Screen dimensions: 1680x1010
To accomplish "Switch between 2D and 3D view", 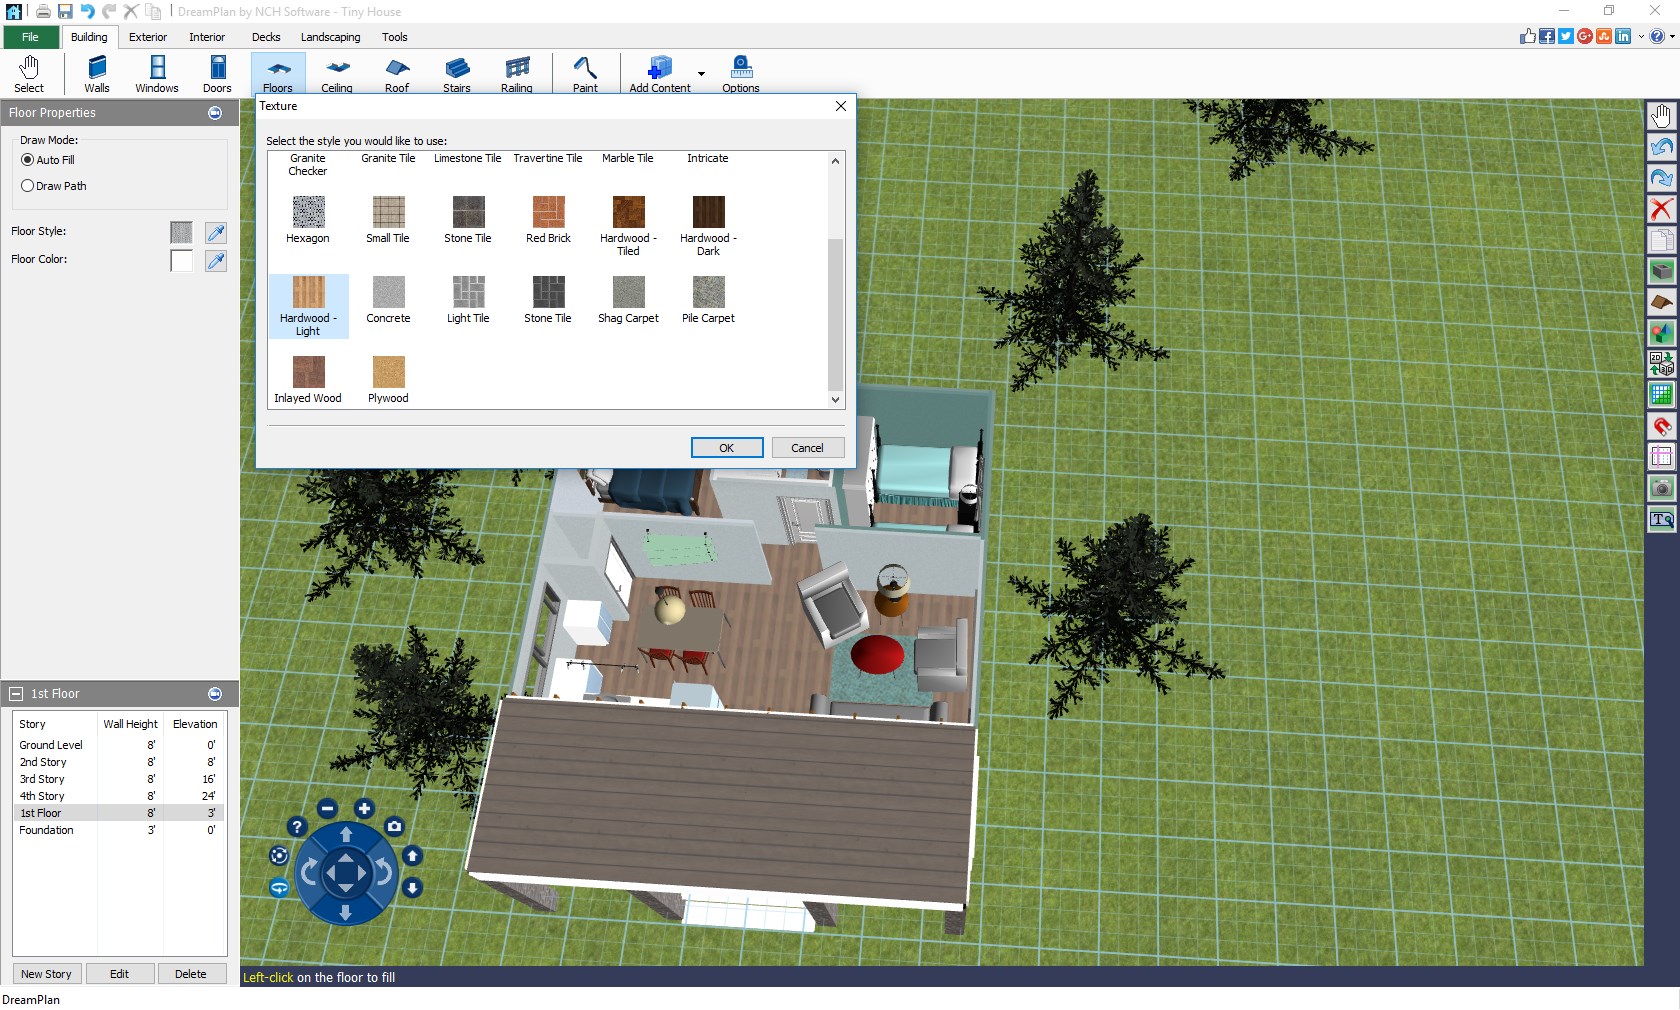I will point(1661,363).
